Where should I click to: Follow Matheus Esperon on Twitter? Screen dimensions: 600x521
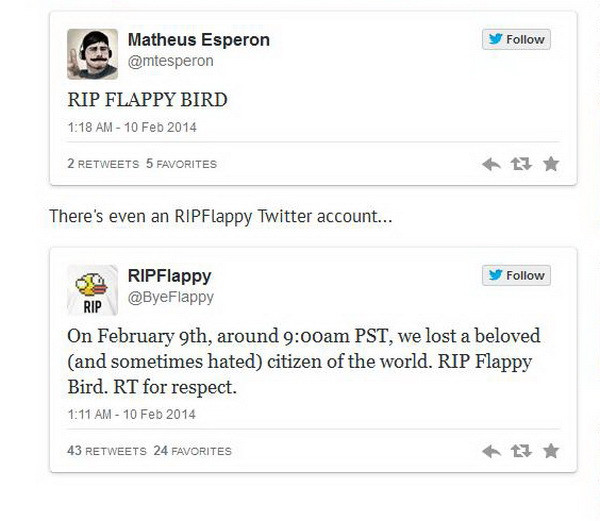(516, 40)
